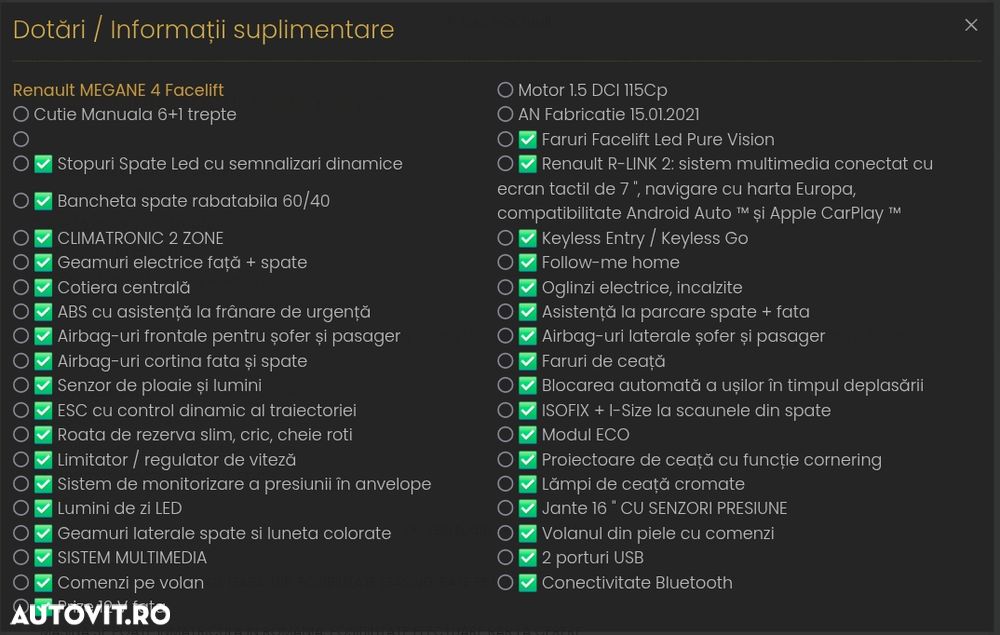This screenshot has height=635, width=1000.
Task: Select radio bullet for AN Fabricatie 15.01.2021
Action: click(x=505, y=114)
